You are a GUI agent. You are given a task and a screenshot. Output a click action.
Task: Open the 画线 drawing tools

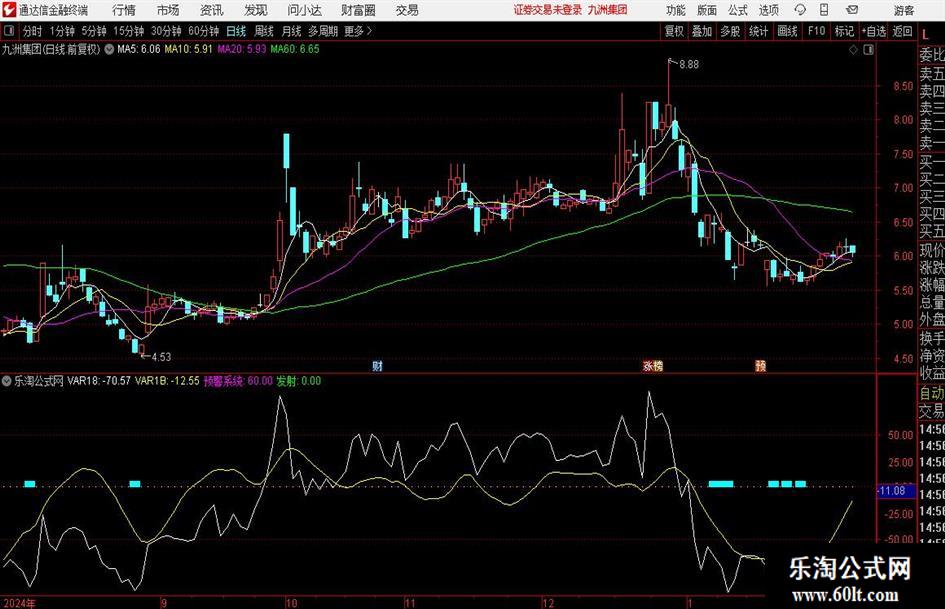[x=788, y=31]
